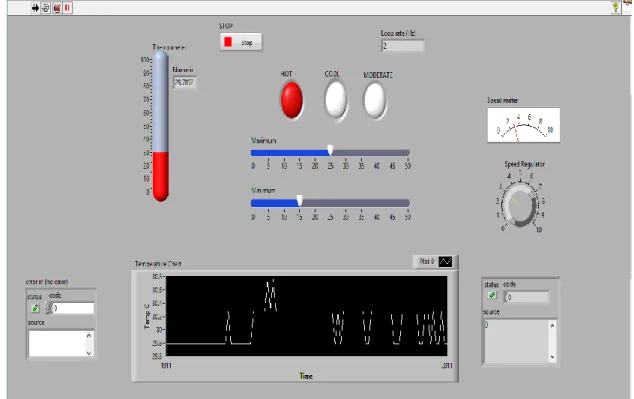Click the red STOP button
Screen dimensions: 634x399
[241, 42]
